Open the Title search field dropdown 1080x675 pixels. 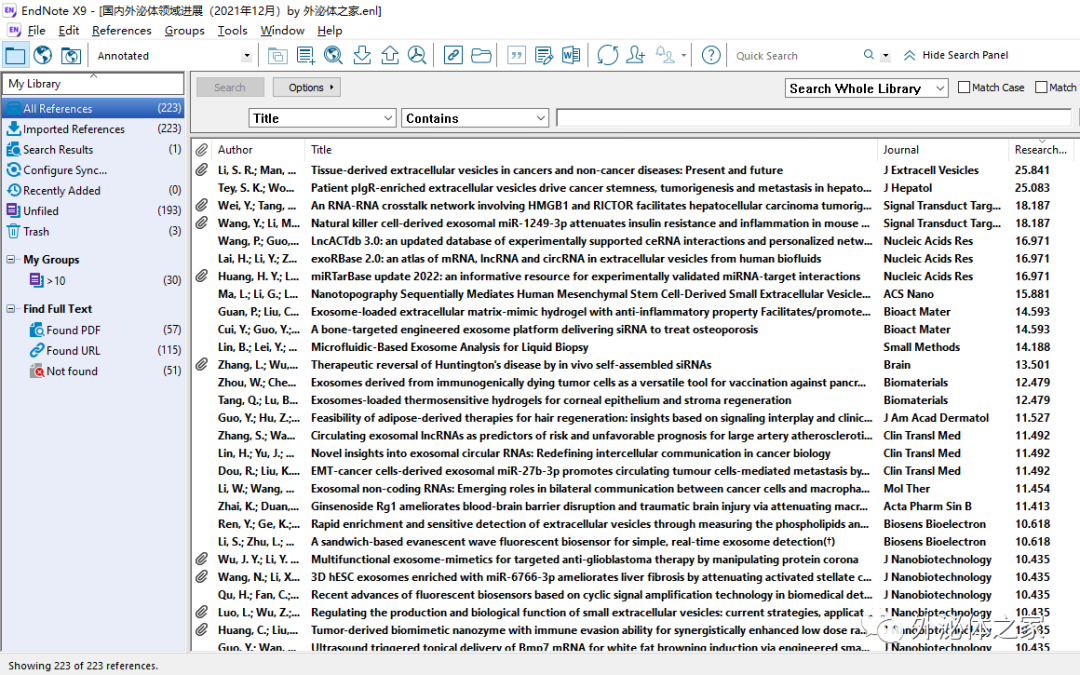322,118
